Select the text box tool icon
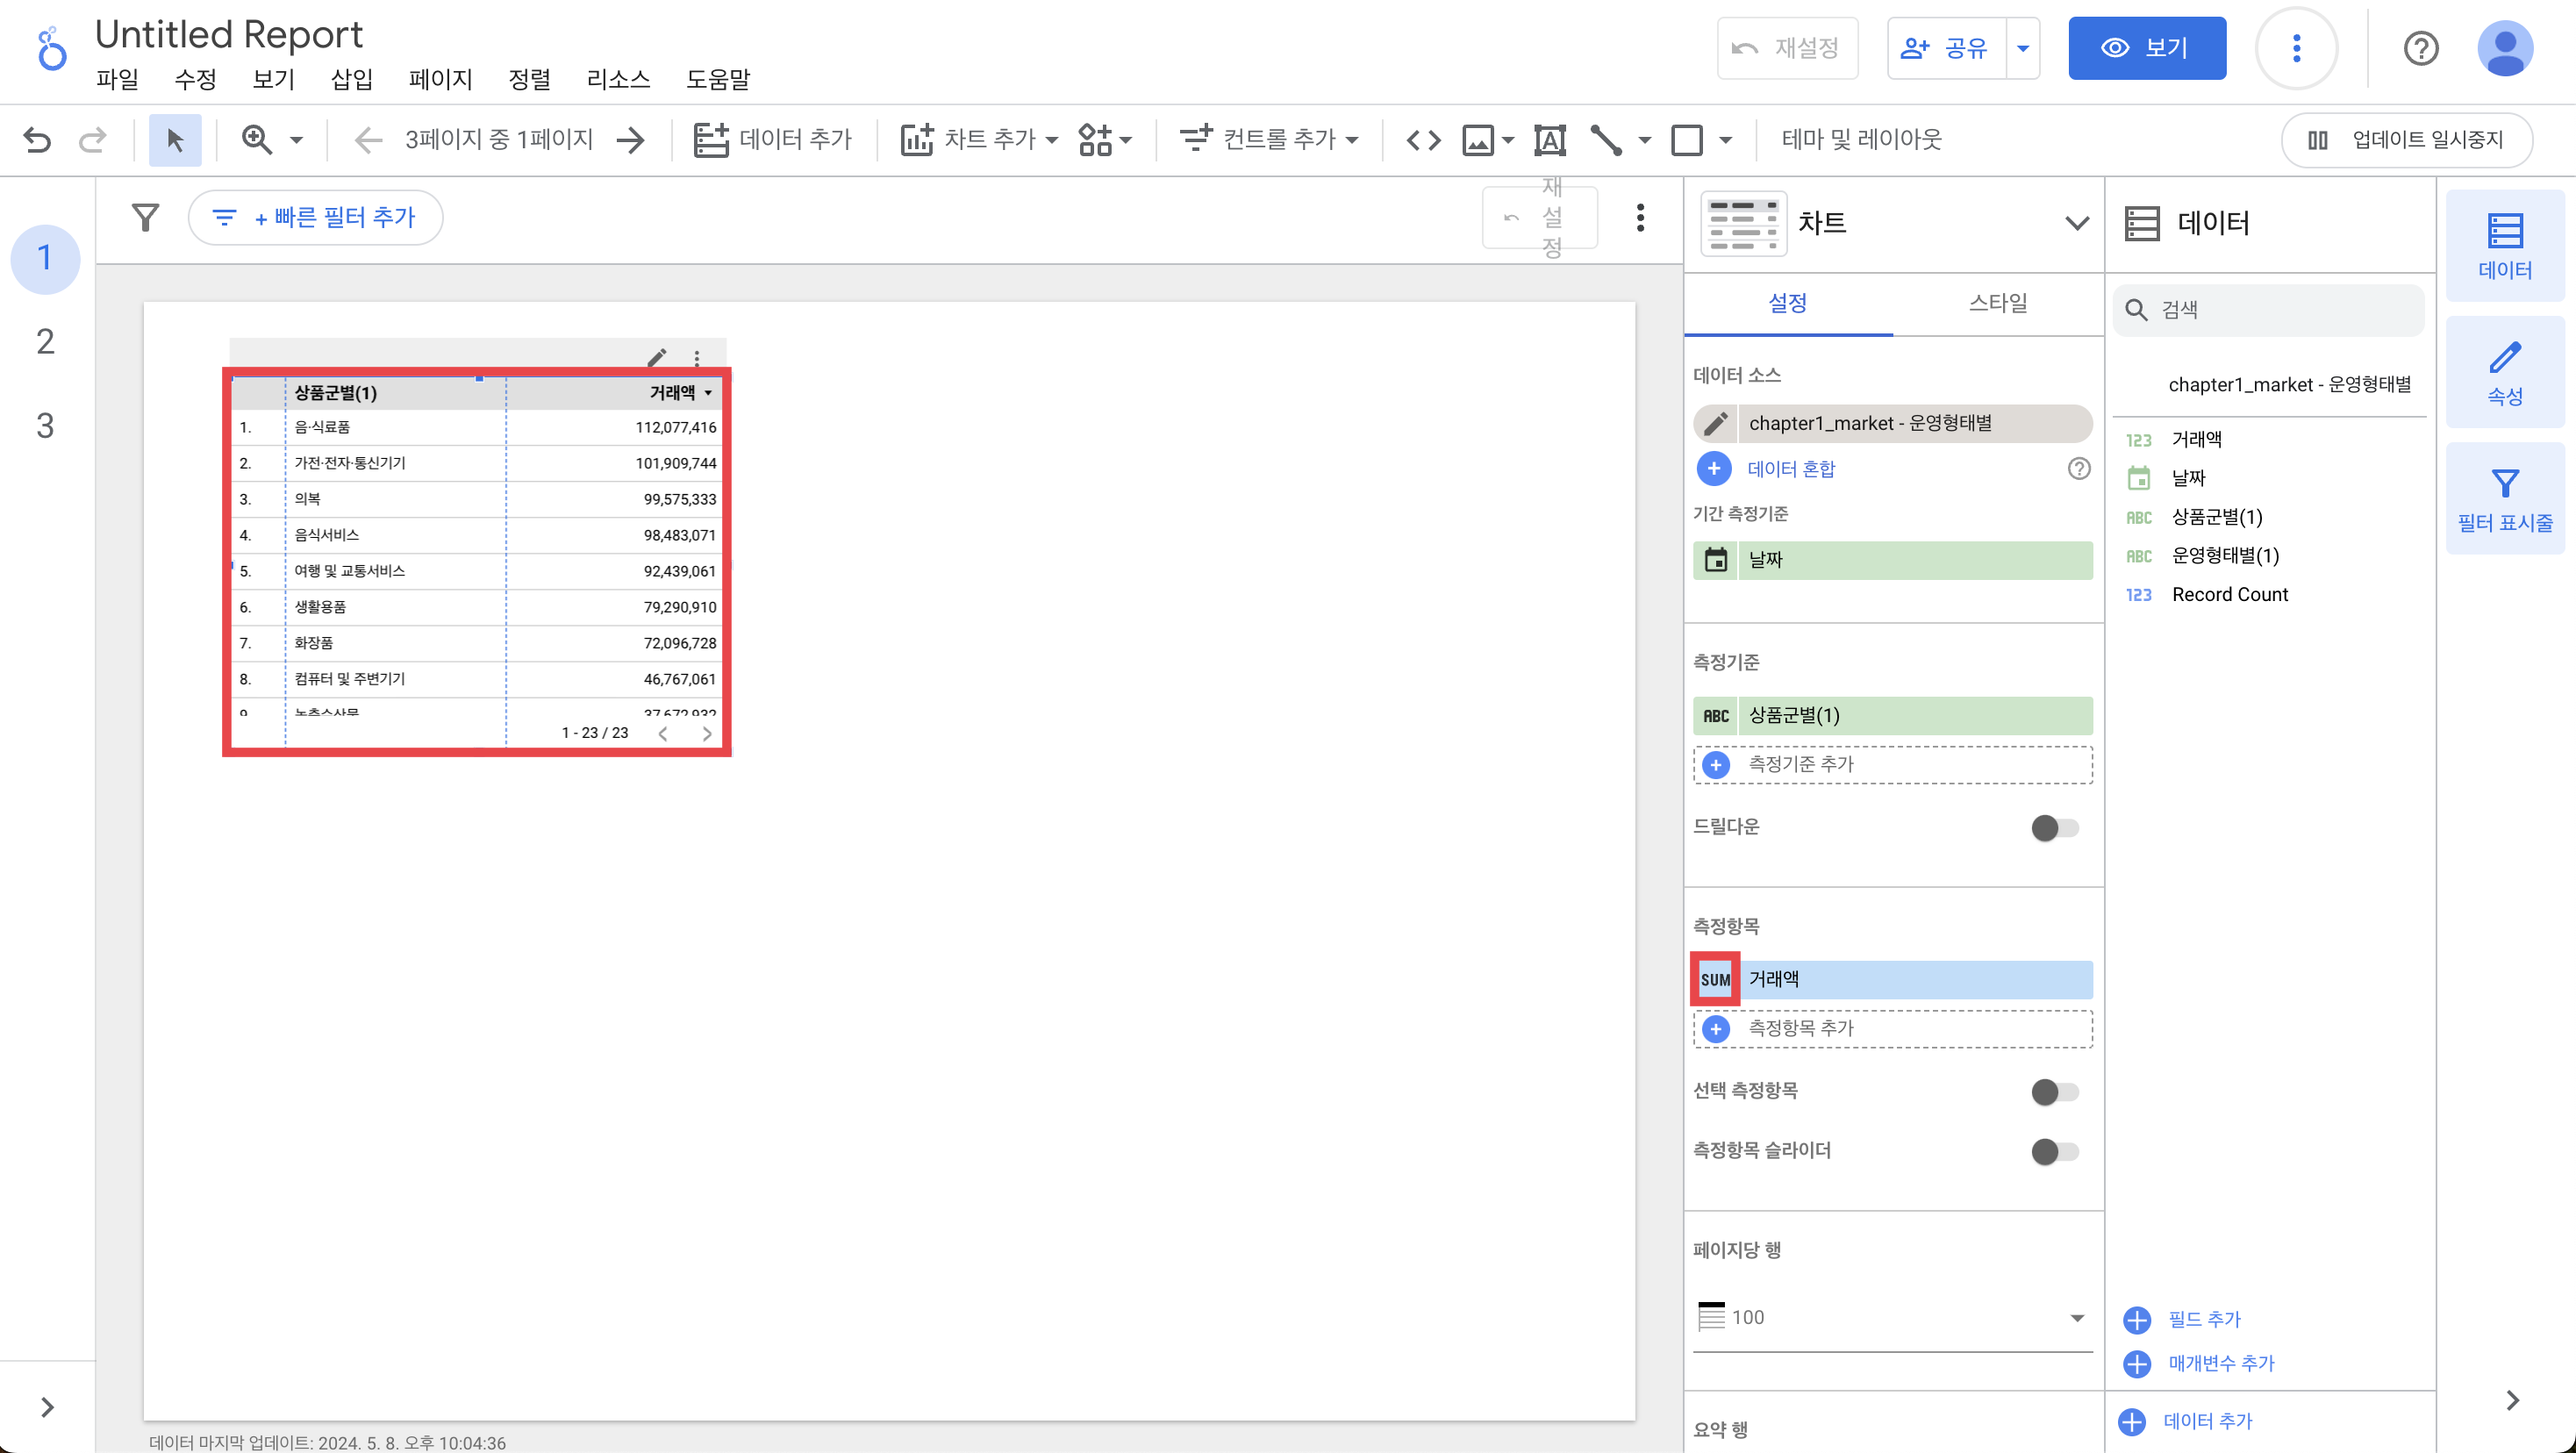The height and width of the screenshot is (1453, 2576). click(1549, 140)
